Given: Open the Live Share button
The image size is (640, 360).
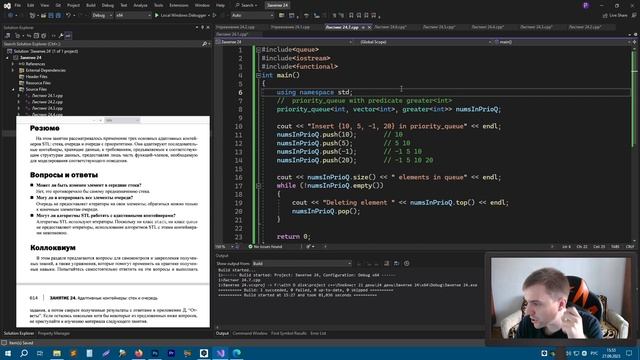Looking at the screenshot, I should [x=615, y=16].
